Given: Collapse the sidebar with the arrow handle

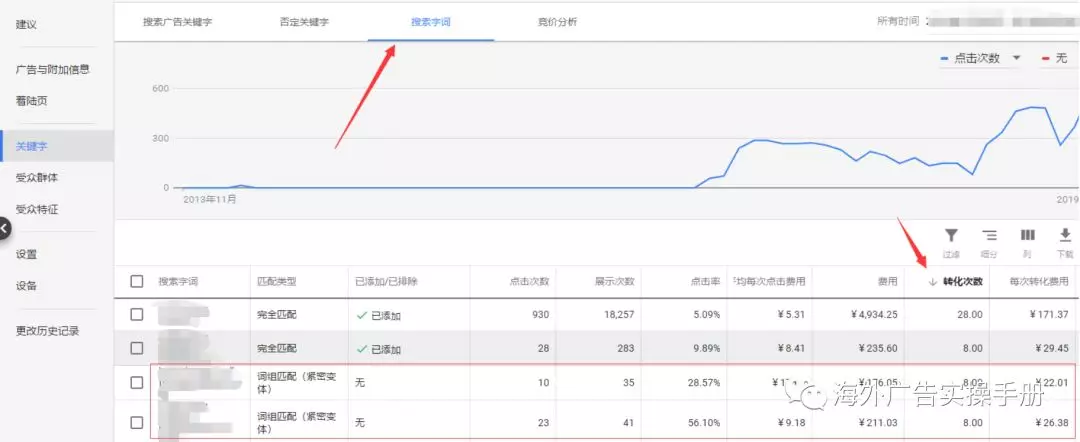Looking at the screenshot, I should tap(4, 229).
